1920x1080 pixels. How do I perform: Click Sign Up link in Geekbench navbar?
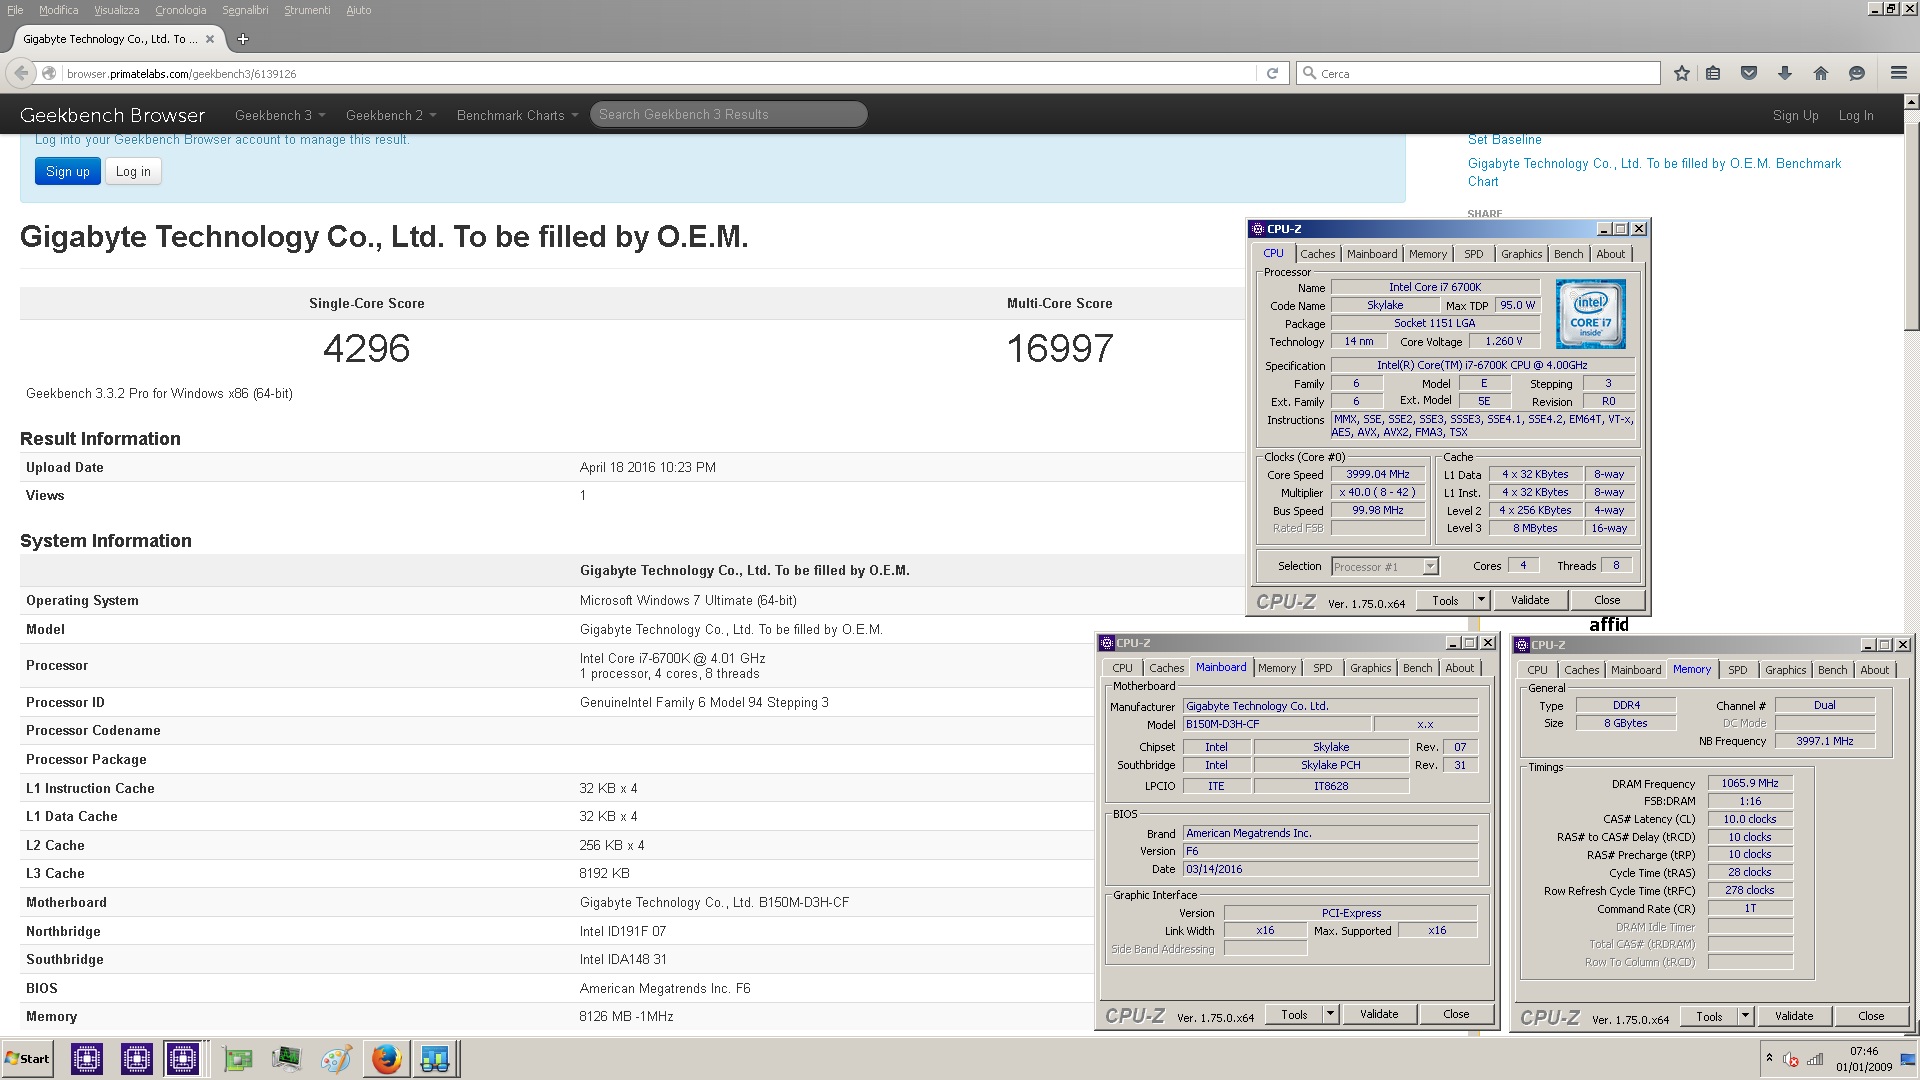point(1795,115)
